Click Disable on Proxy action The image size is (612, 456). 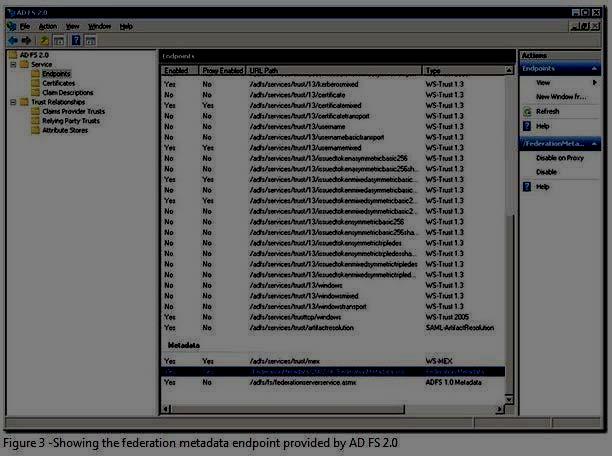tap(560, 158)
